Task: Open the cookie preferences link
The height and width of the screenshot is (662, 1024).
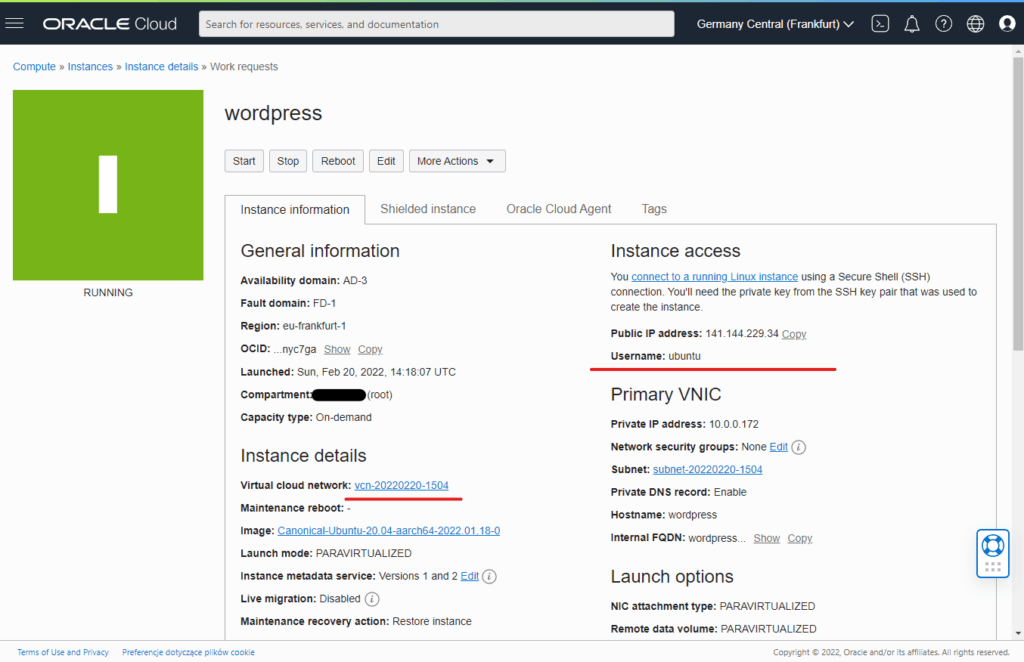Action: tap(188, 652)
